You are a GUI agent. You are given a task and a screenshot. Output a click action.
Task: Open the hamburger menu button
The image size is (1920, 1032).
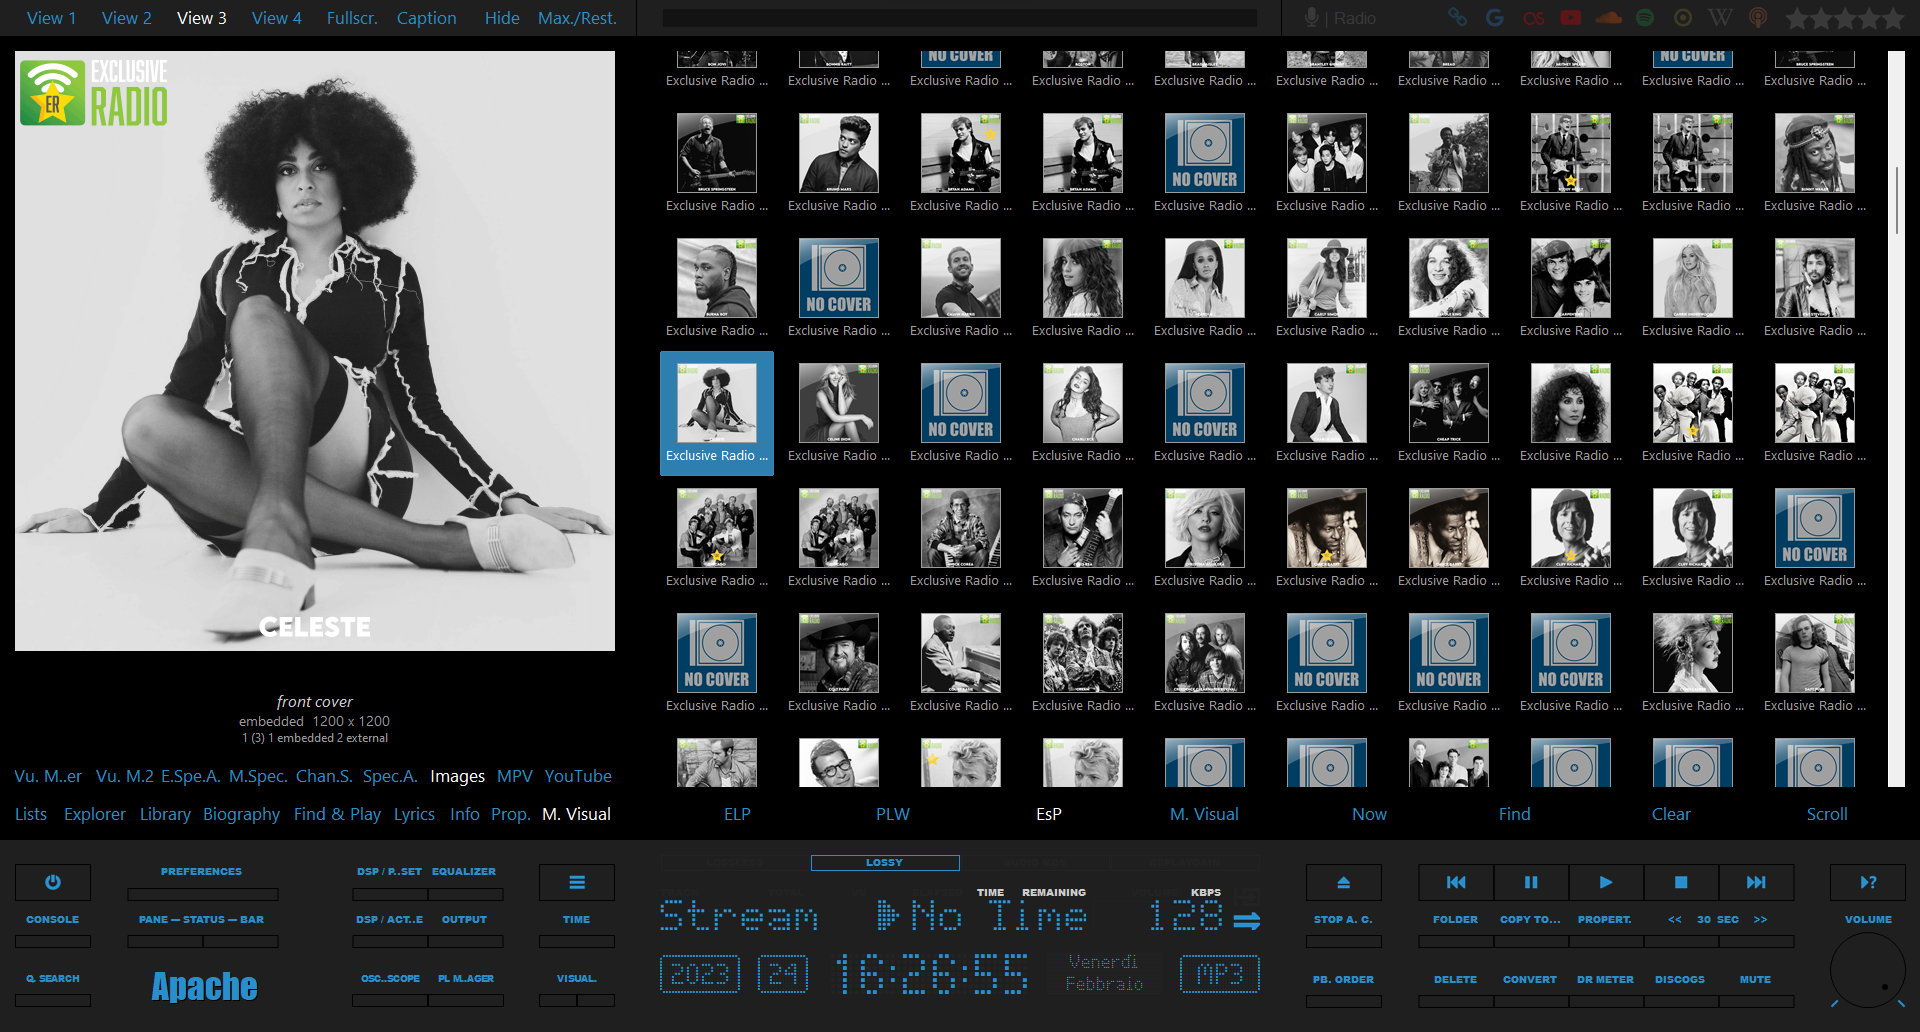pos(577,882)
